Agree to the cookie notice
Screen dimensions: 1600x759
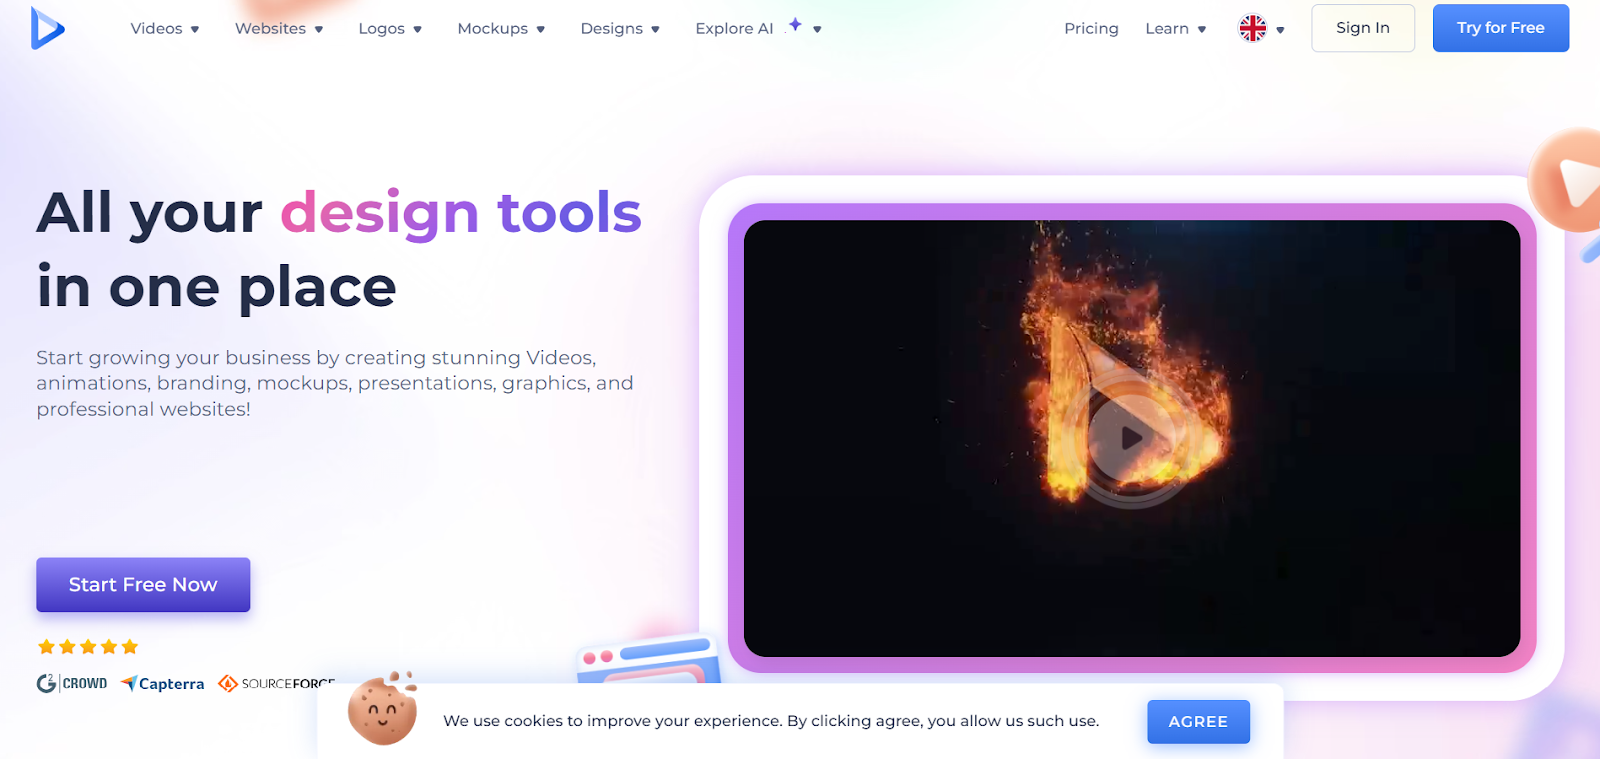1198,722
